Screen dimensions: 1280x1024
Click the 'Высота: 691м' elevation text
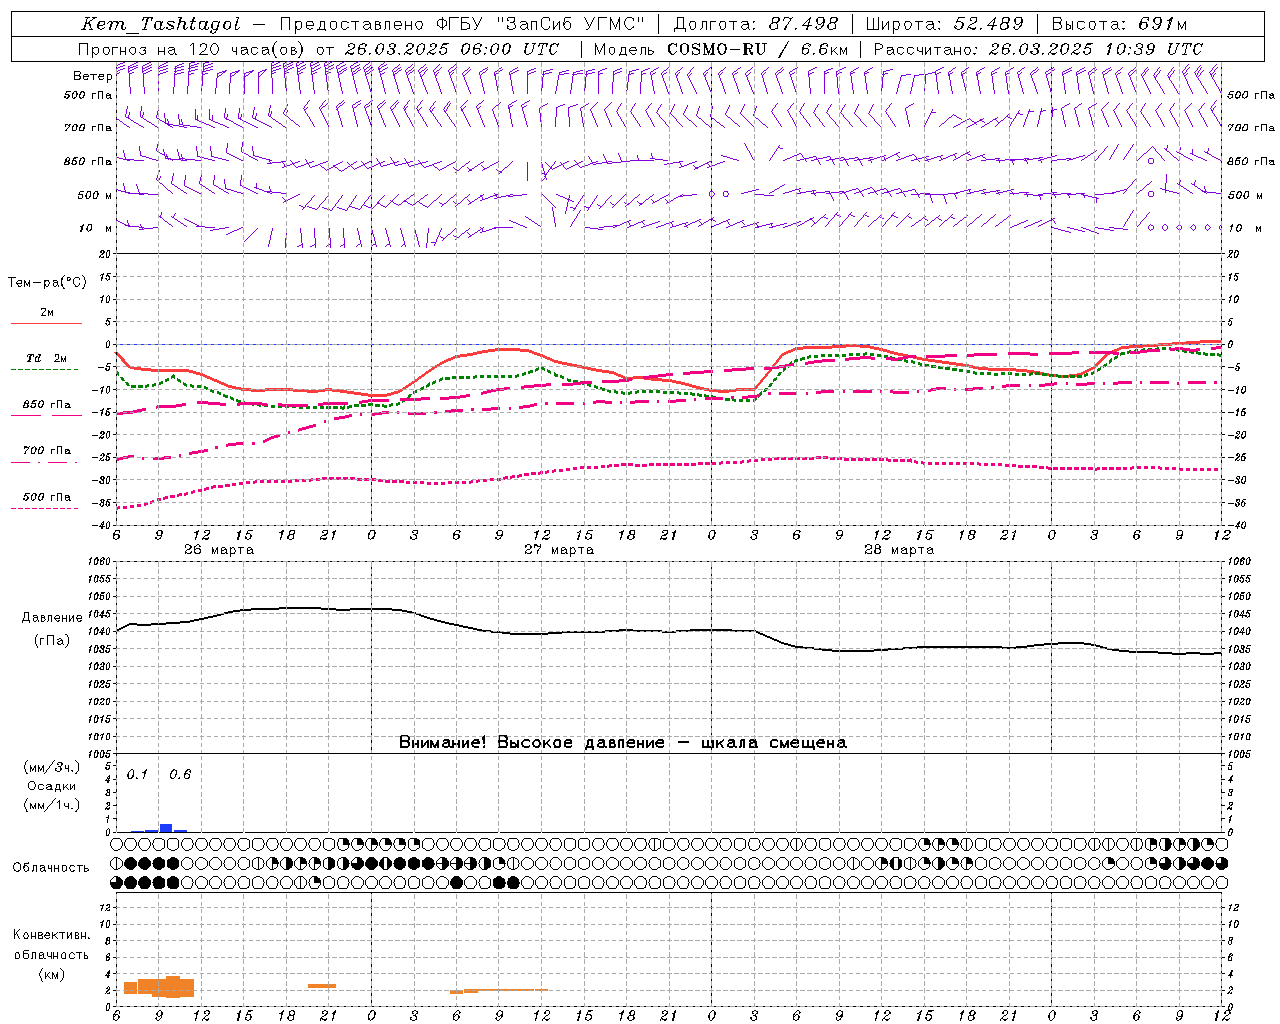coord(1119,24)
